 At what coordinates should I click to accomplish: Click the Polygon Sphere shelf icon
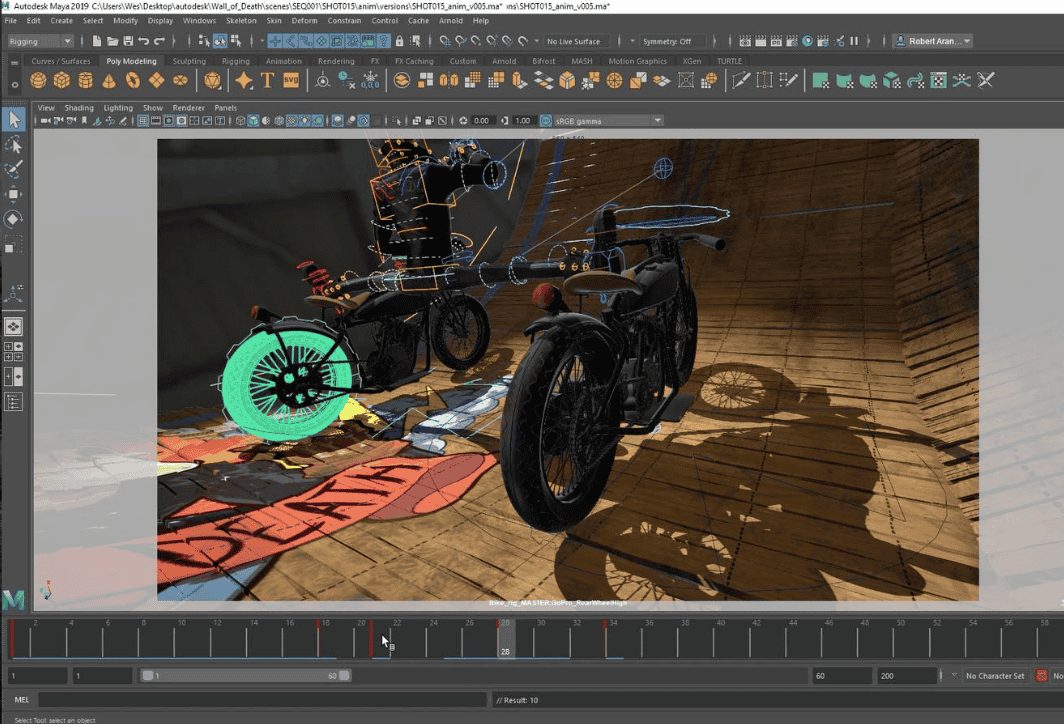click(38, 81)
